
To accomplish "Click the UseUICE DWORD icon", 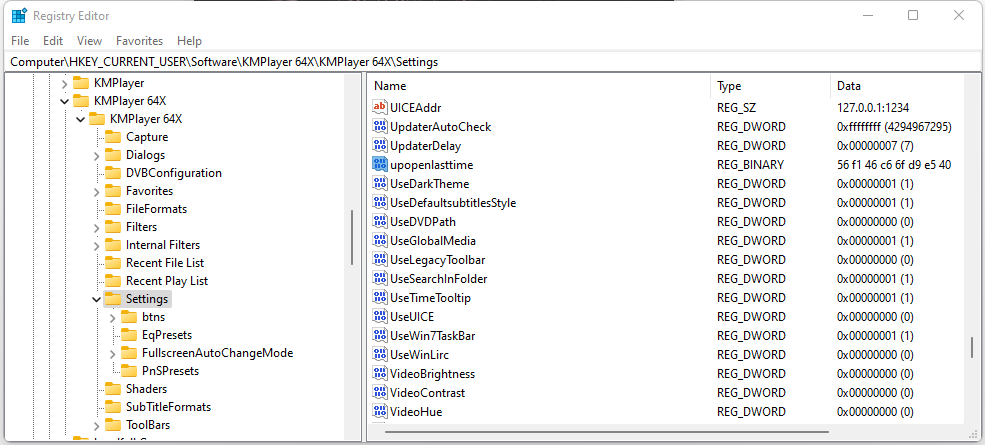I will coord(379,316).
